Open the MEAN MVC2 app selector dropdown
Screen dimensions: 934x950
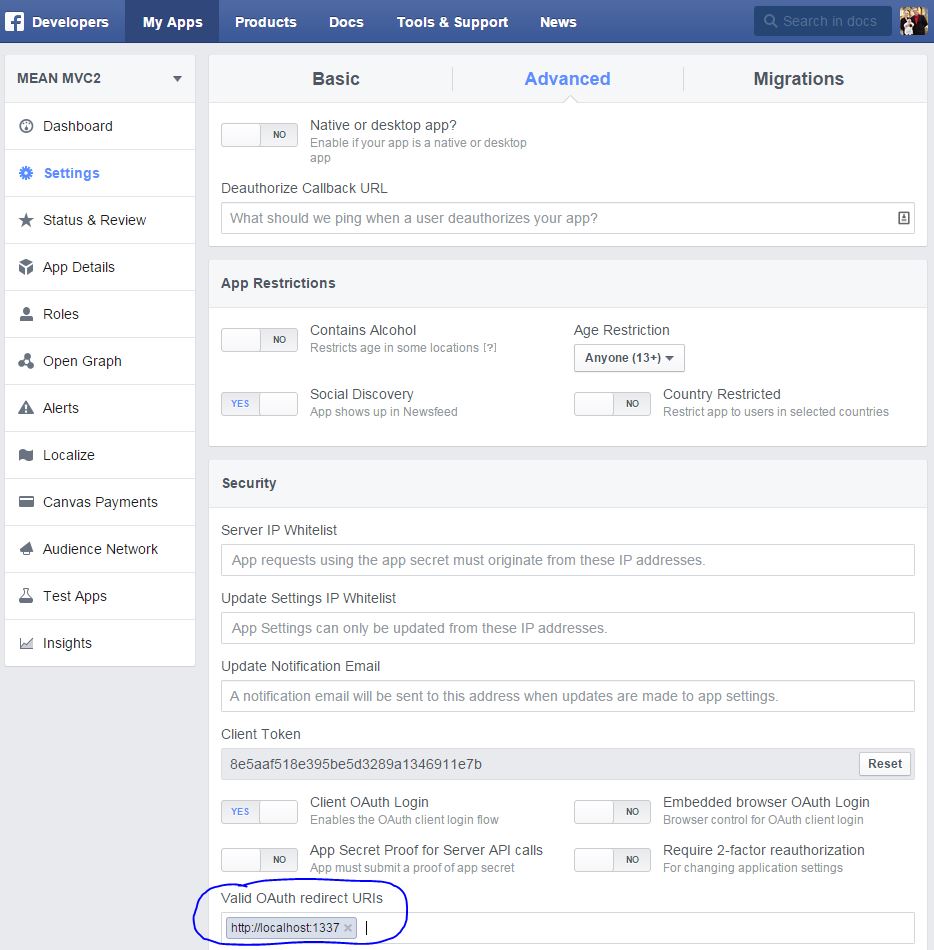(100, 79)
